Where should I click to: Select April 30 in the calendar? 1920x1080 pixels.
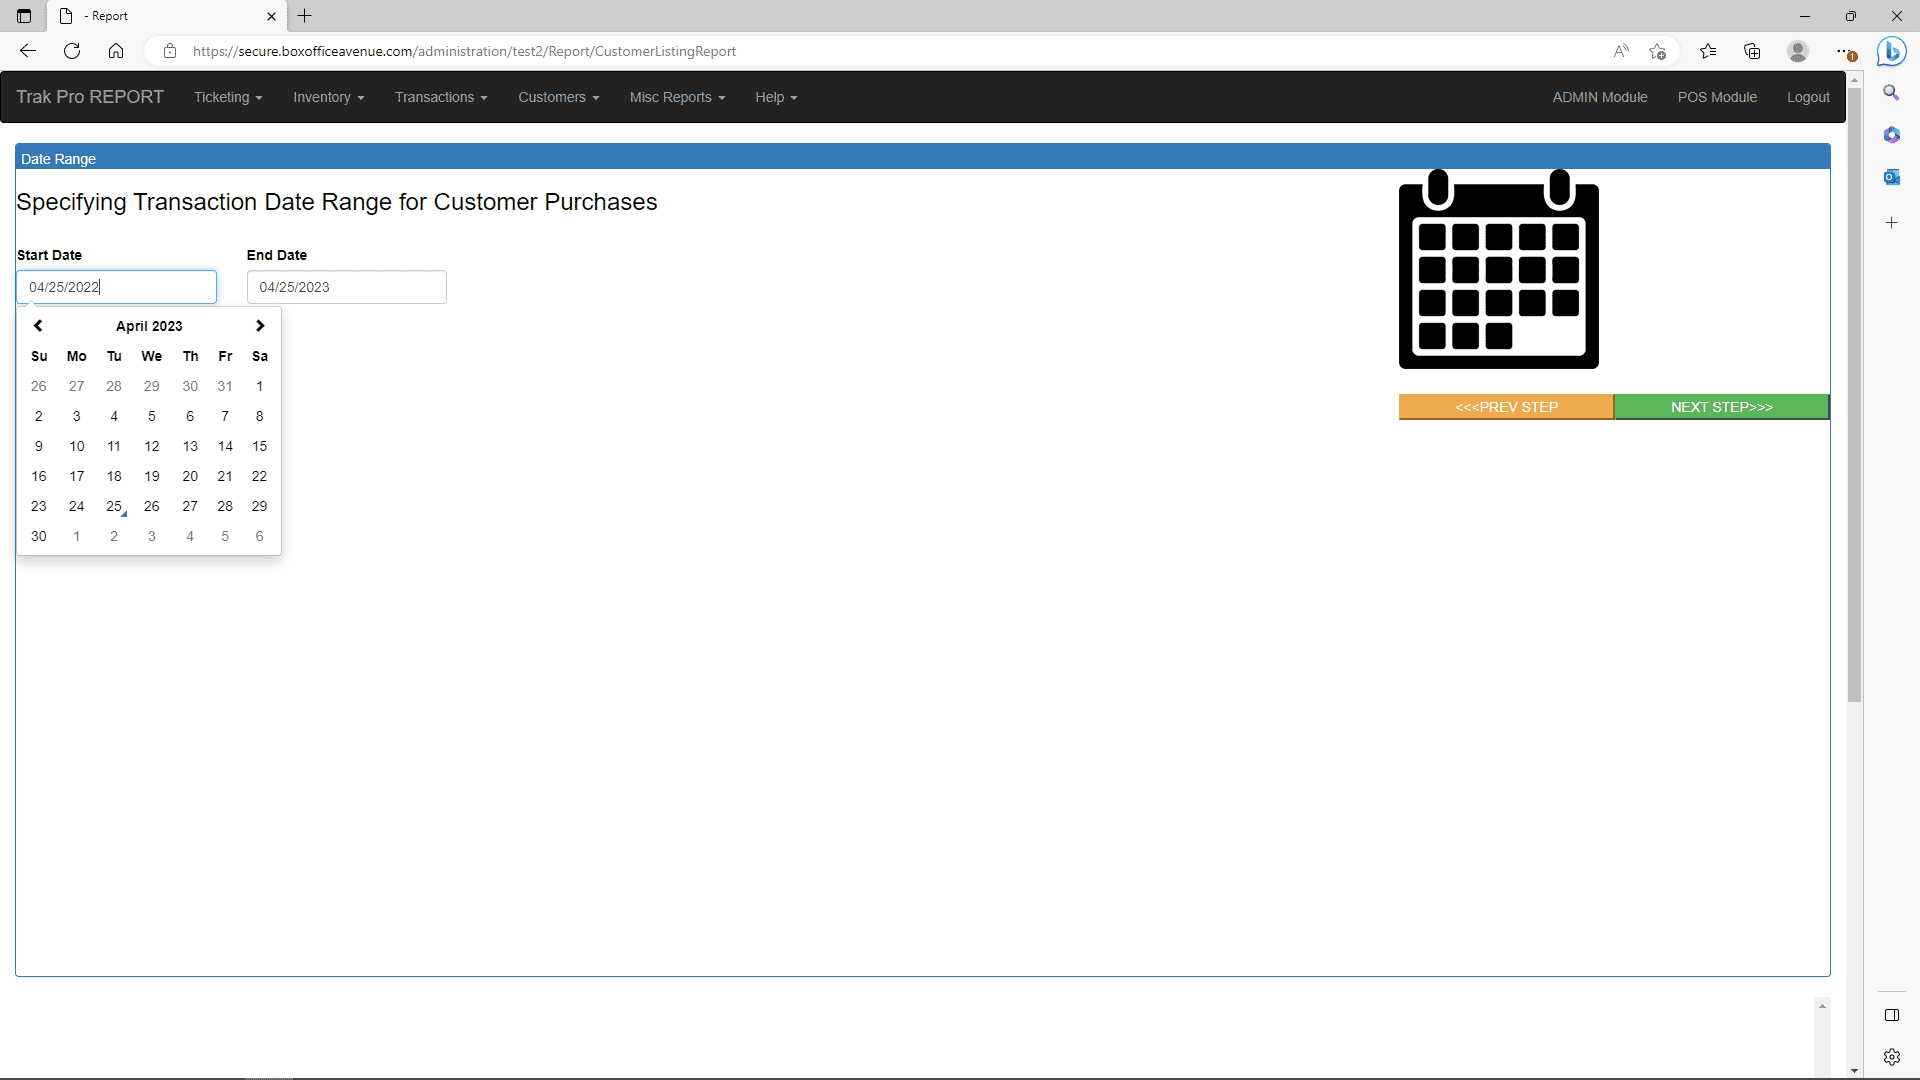[x=39, y=536]
